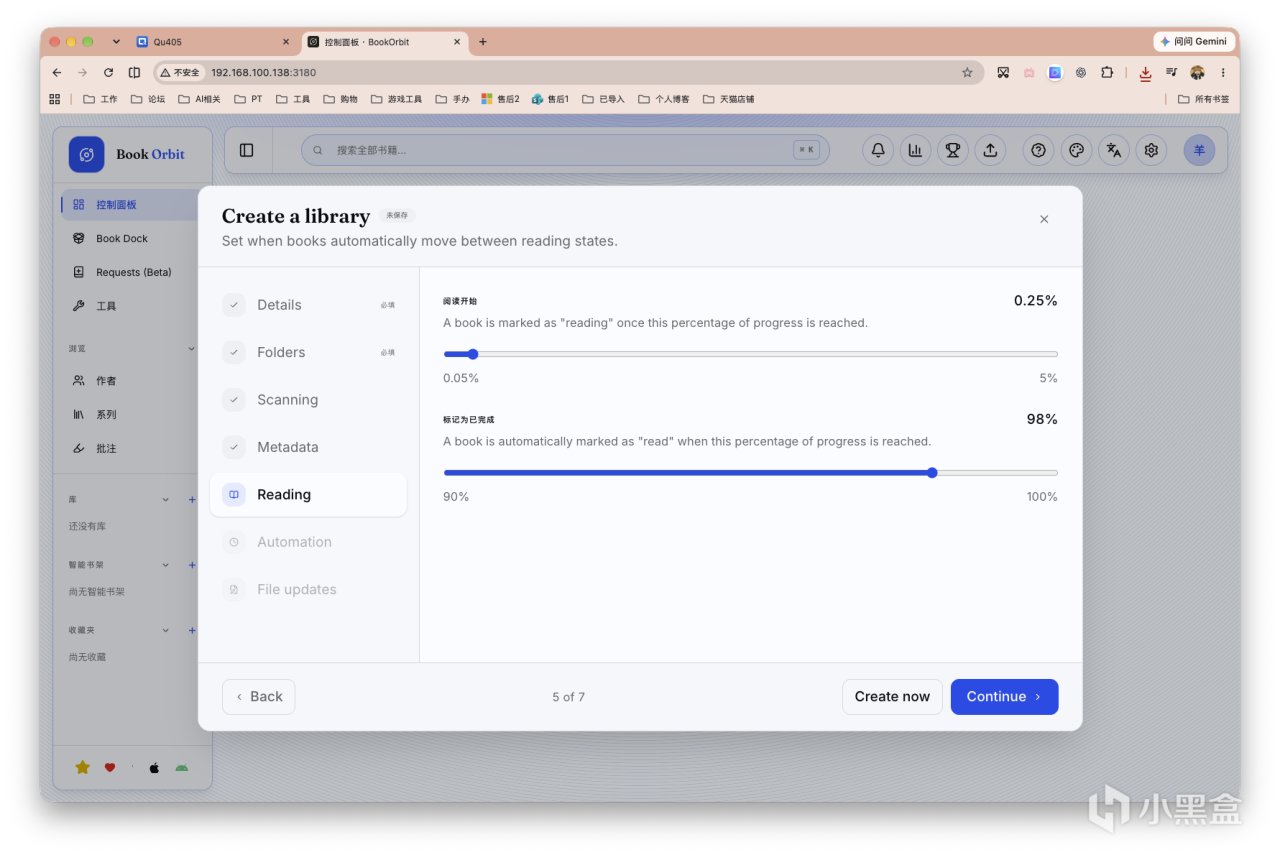The image size is (1280, 855).
Task: Click the 搜索全部书籍 search field
Action: 565,150
